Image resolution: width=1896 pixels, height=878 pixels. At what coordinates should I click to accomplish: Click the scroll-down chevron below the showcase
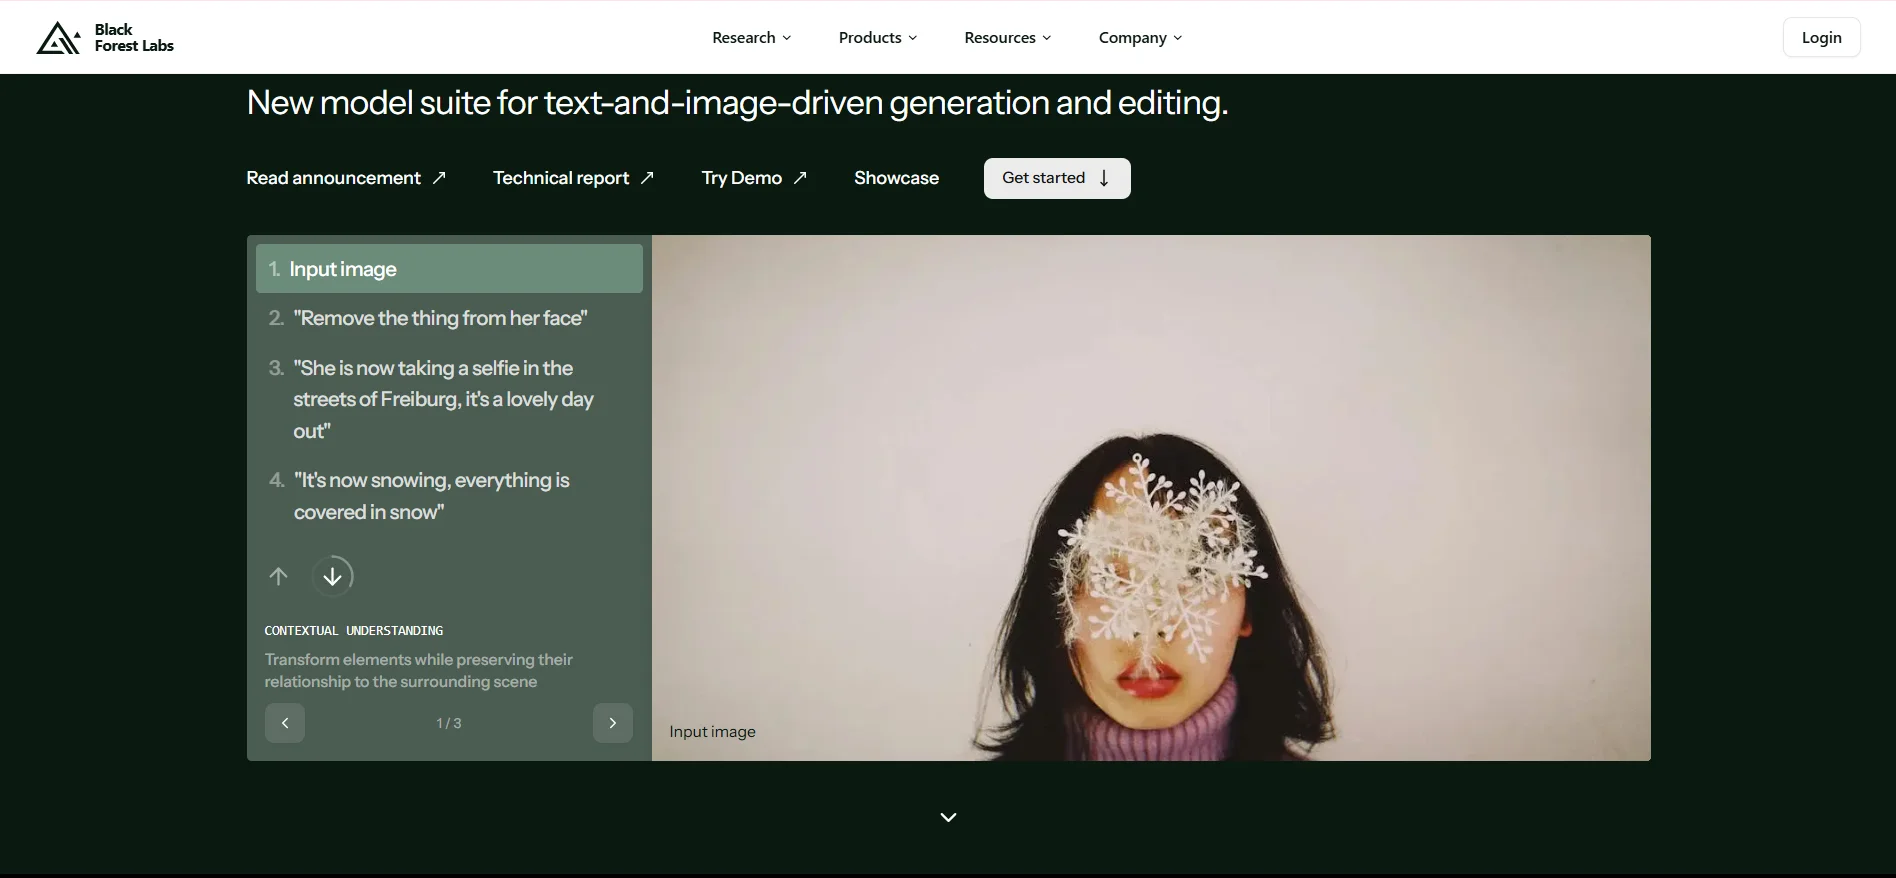948,817
